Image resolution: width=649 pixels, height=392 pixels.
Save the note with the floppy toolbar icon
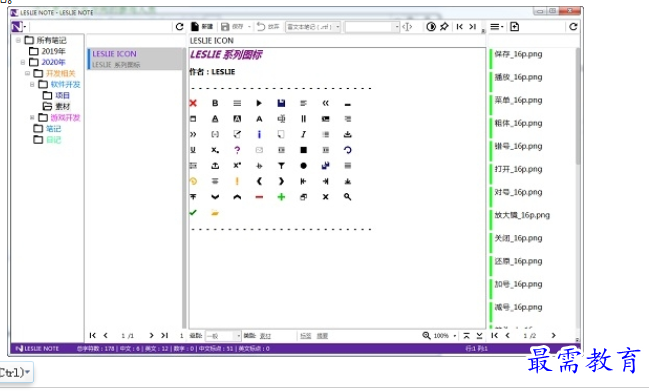(225, 27)
